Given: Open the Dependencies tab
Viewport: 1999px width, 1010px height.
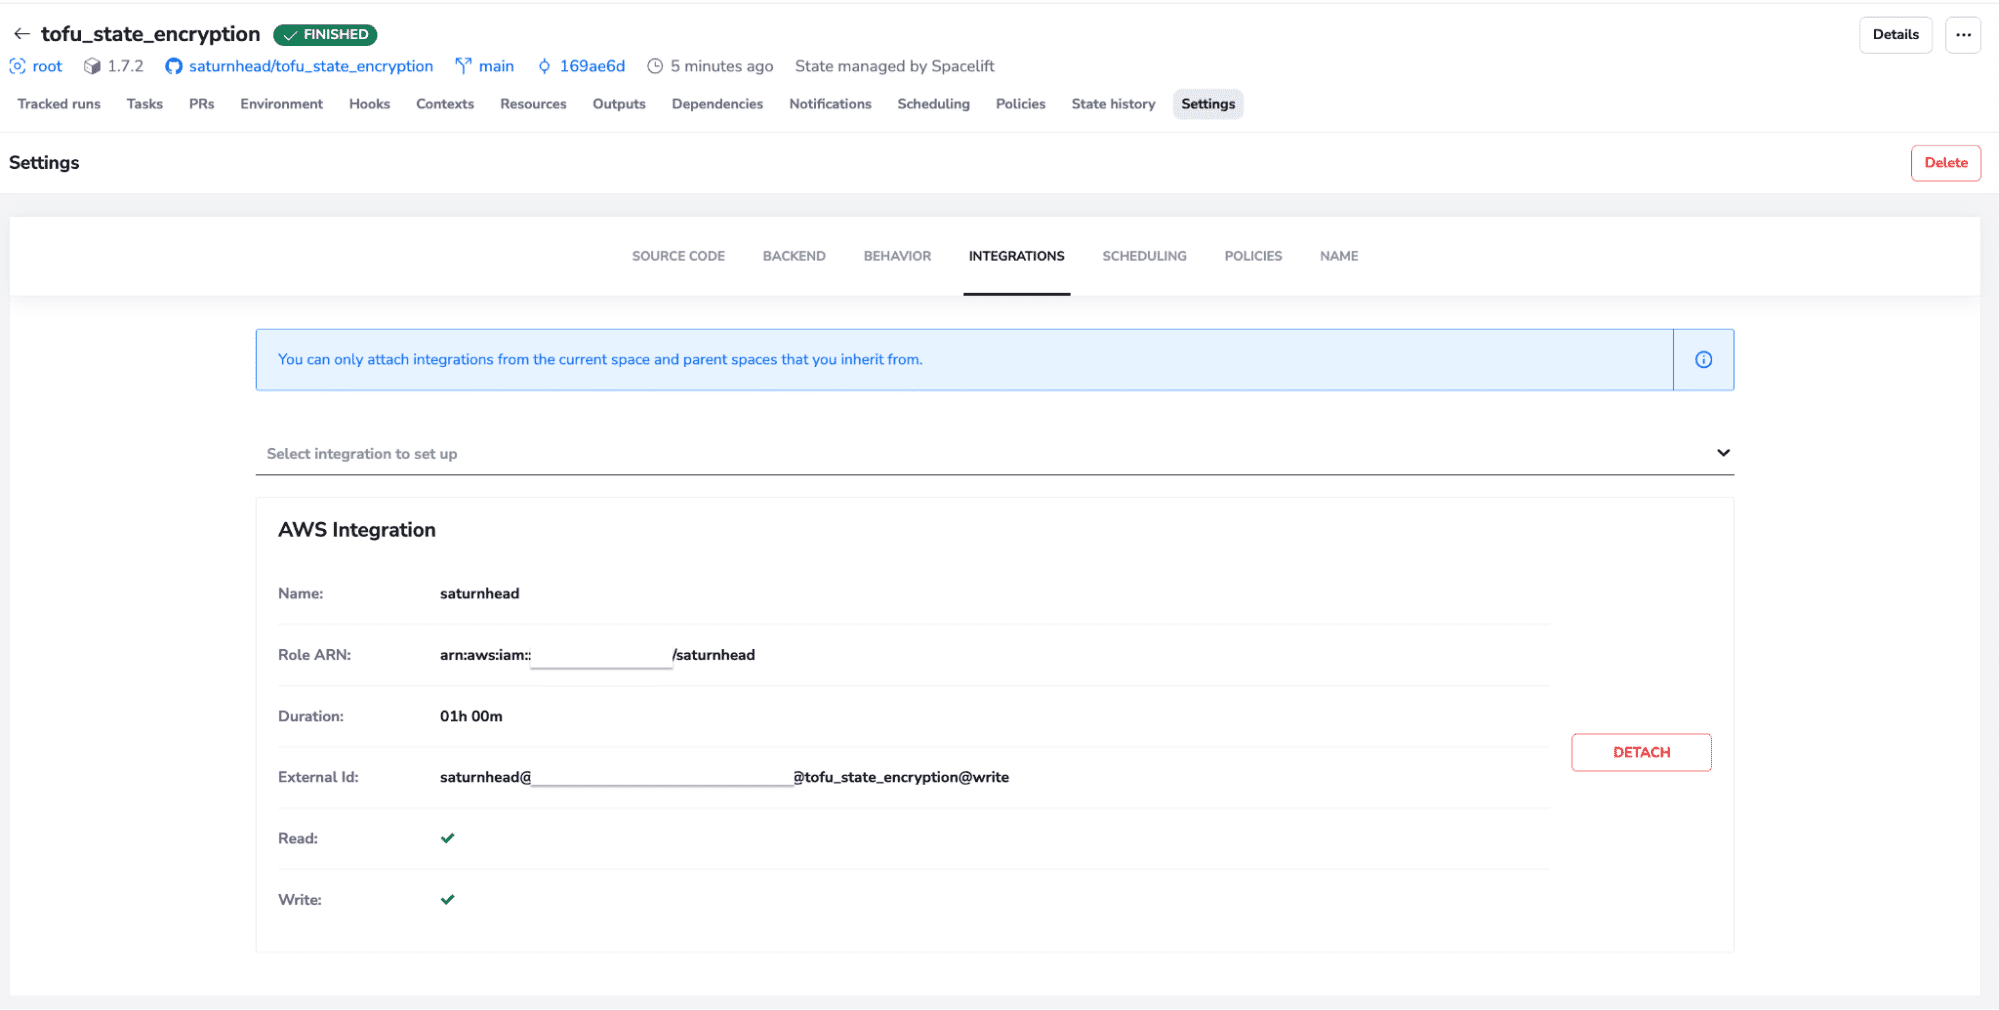Looking at the screenshot, I should click(717, 104).
